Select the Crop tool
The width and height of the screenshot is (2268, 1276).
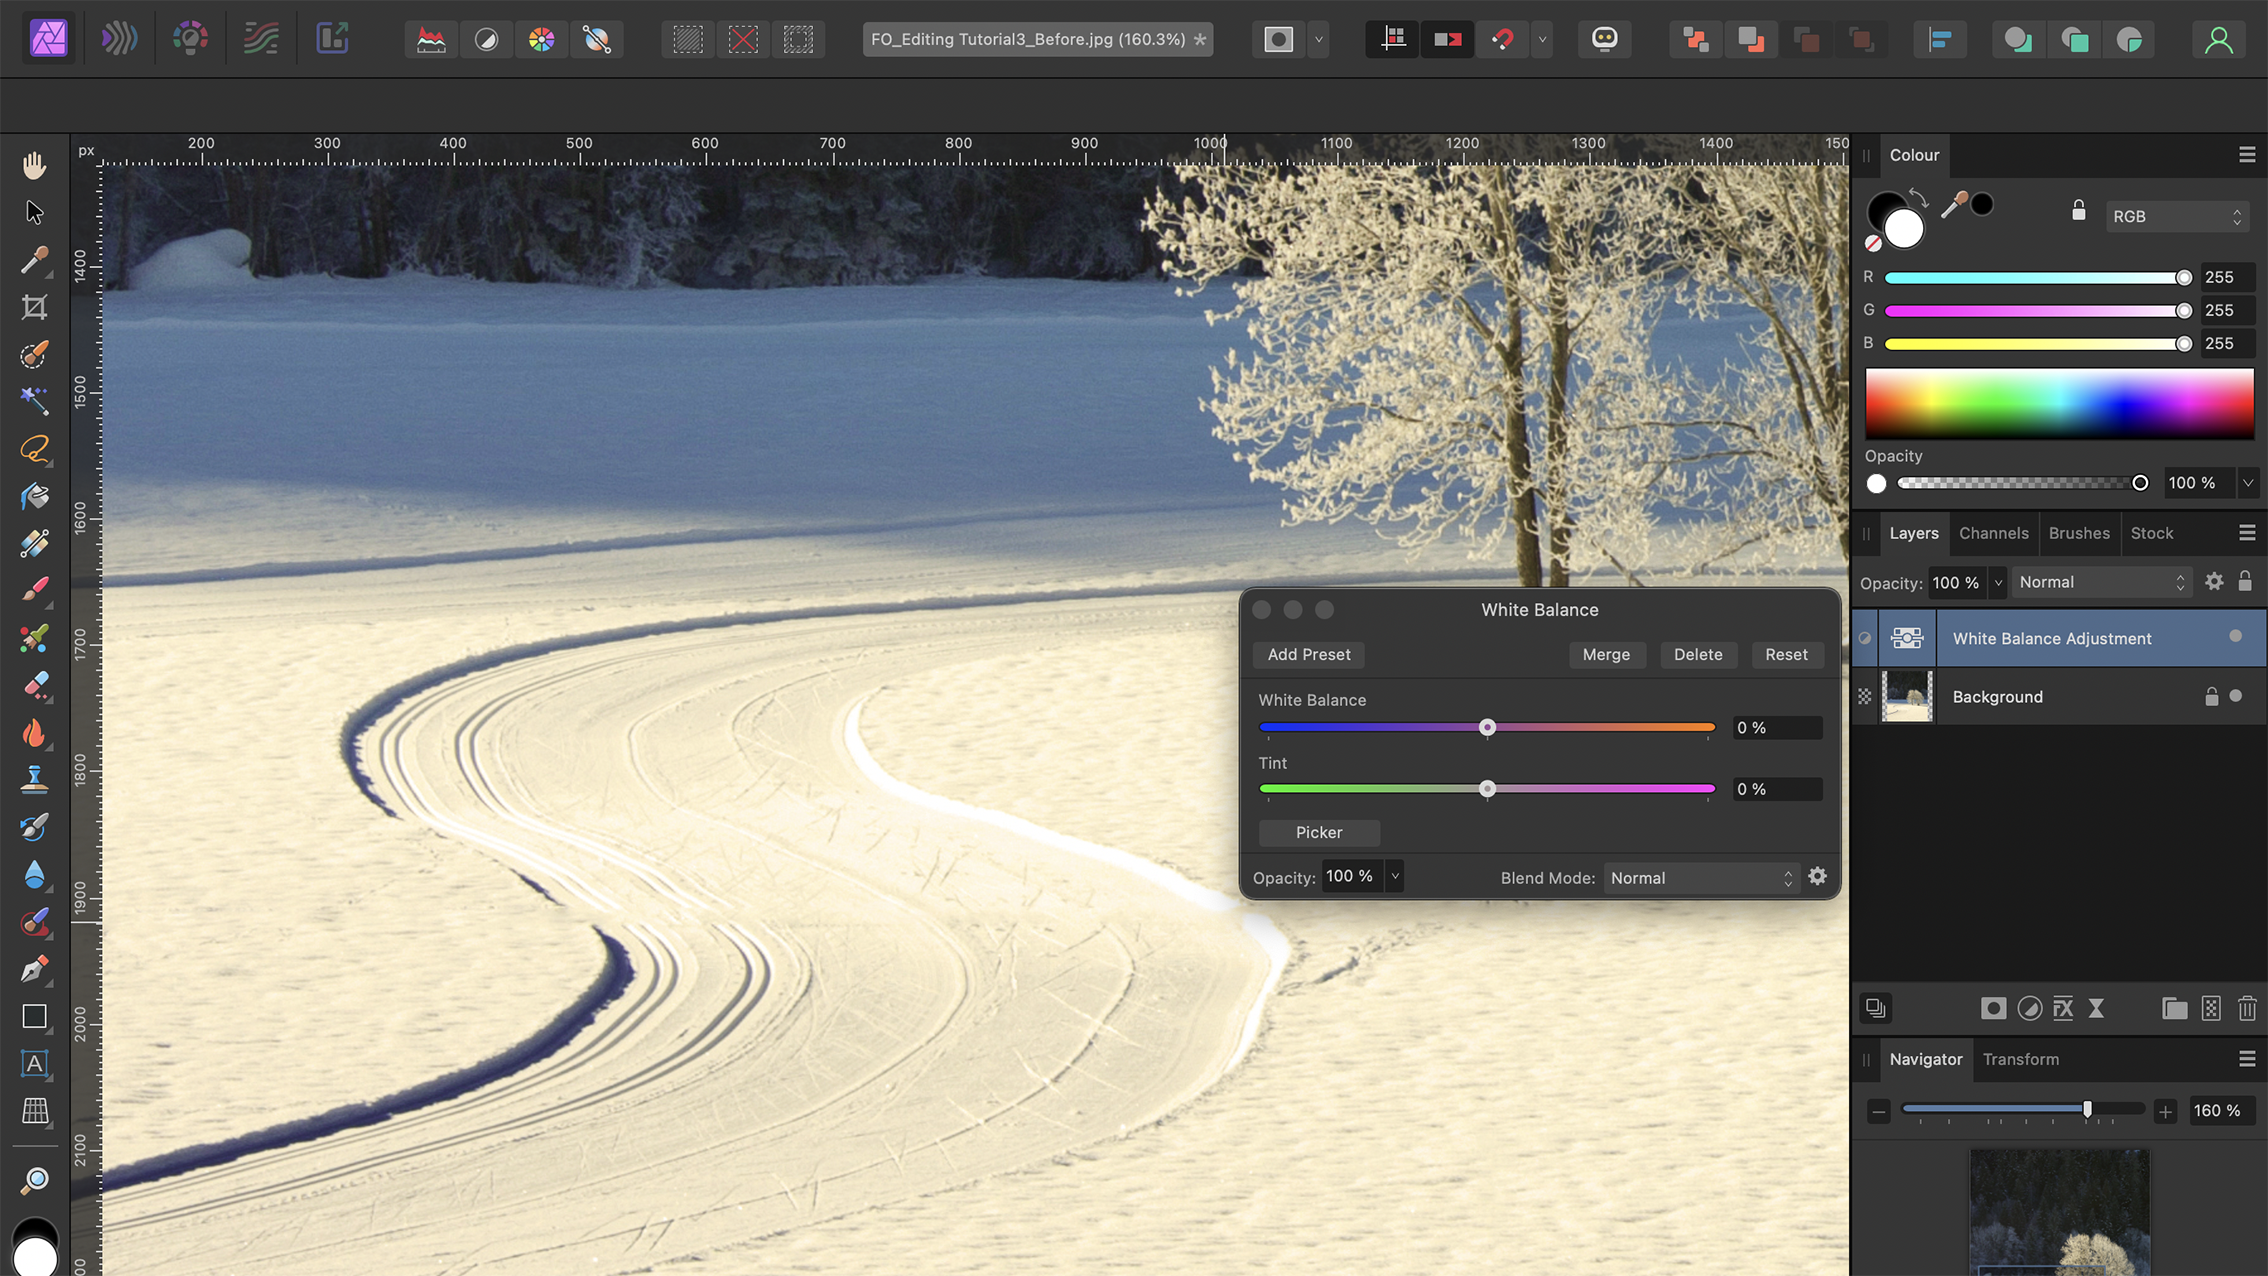34,307
